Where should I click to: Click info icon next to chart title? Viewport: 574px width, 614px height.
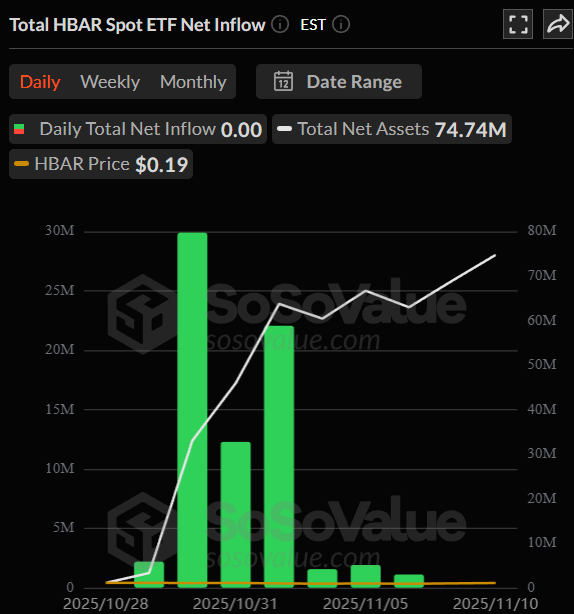280,25
